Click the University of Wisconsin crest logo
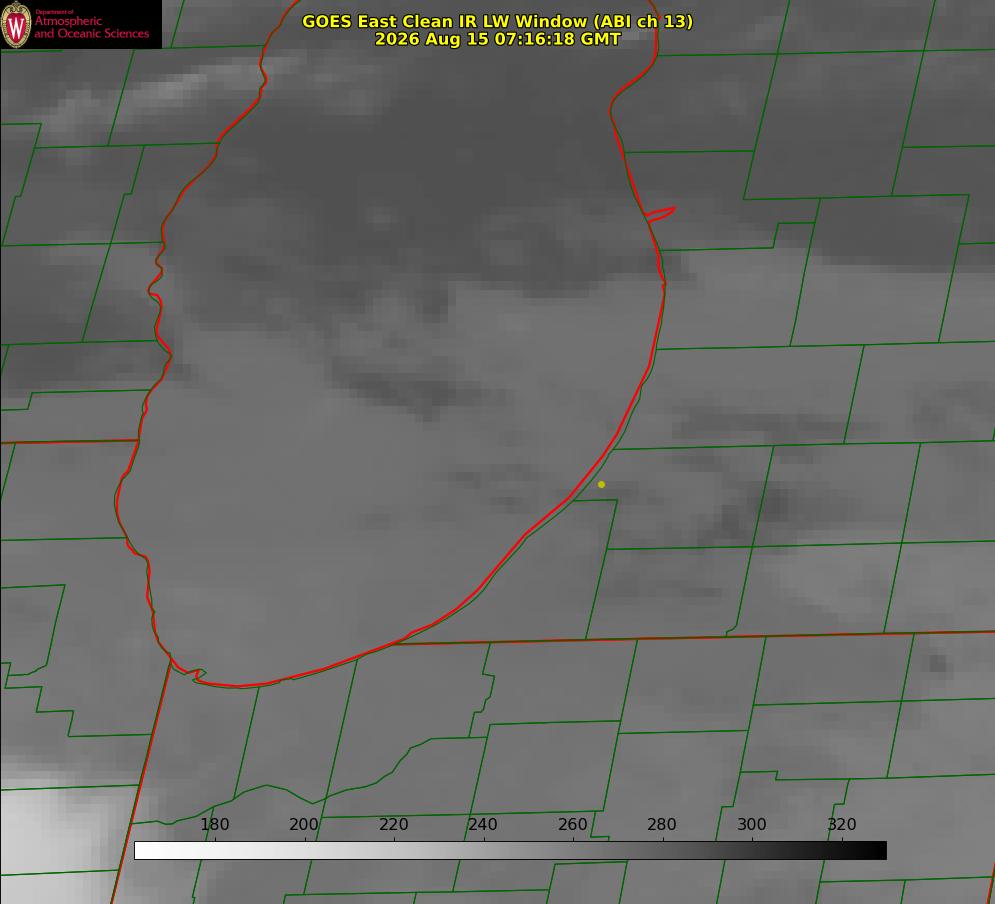 (16, 24)
